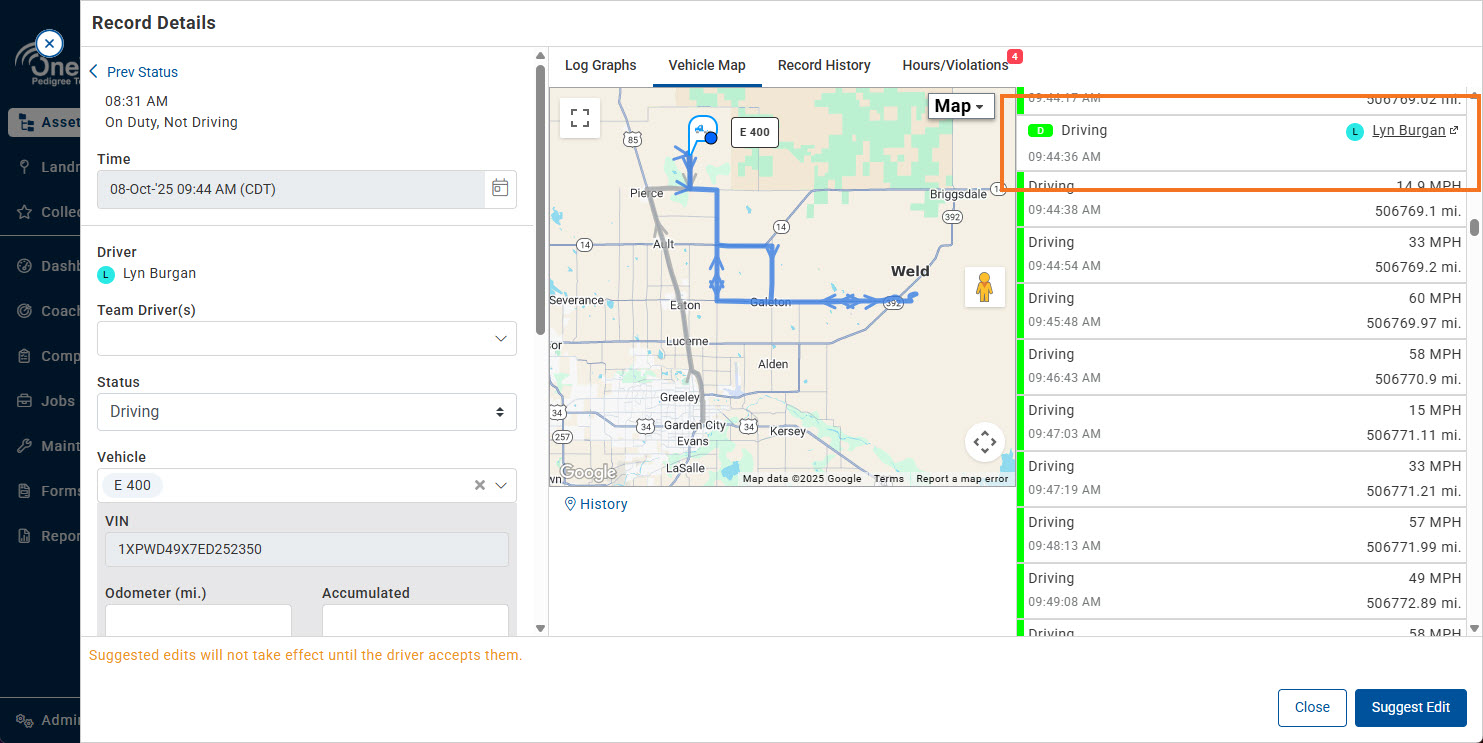This screenshot has height=743, width=1483.
Task: Select the 09:44:54 AM Driving entry
Action: pos(1242,255)
